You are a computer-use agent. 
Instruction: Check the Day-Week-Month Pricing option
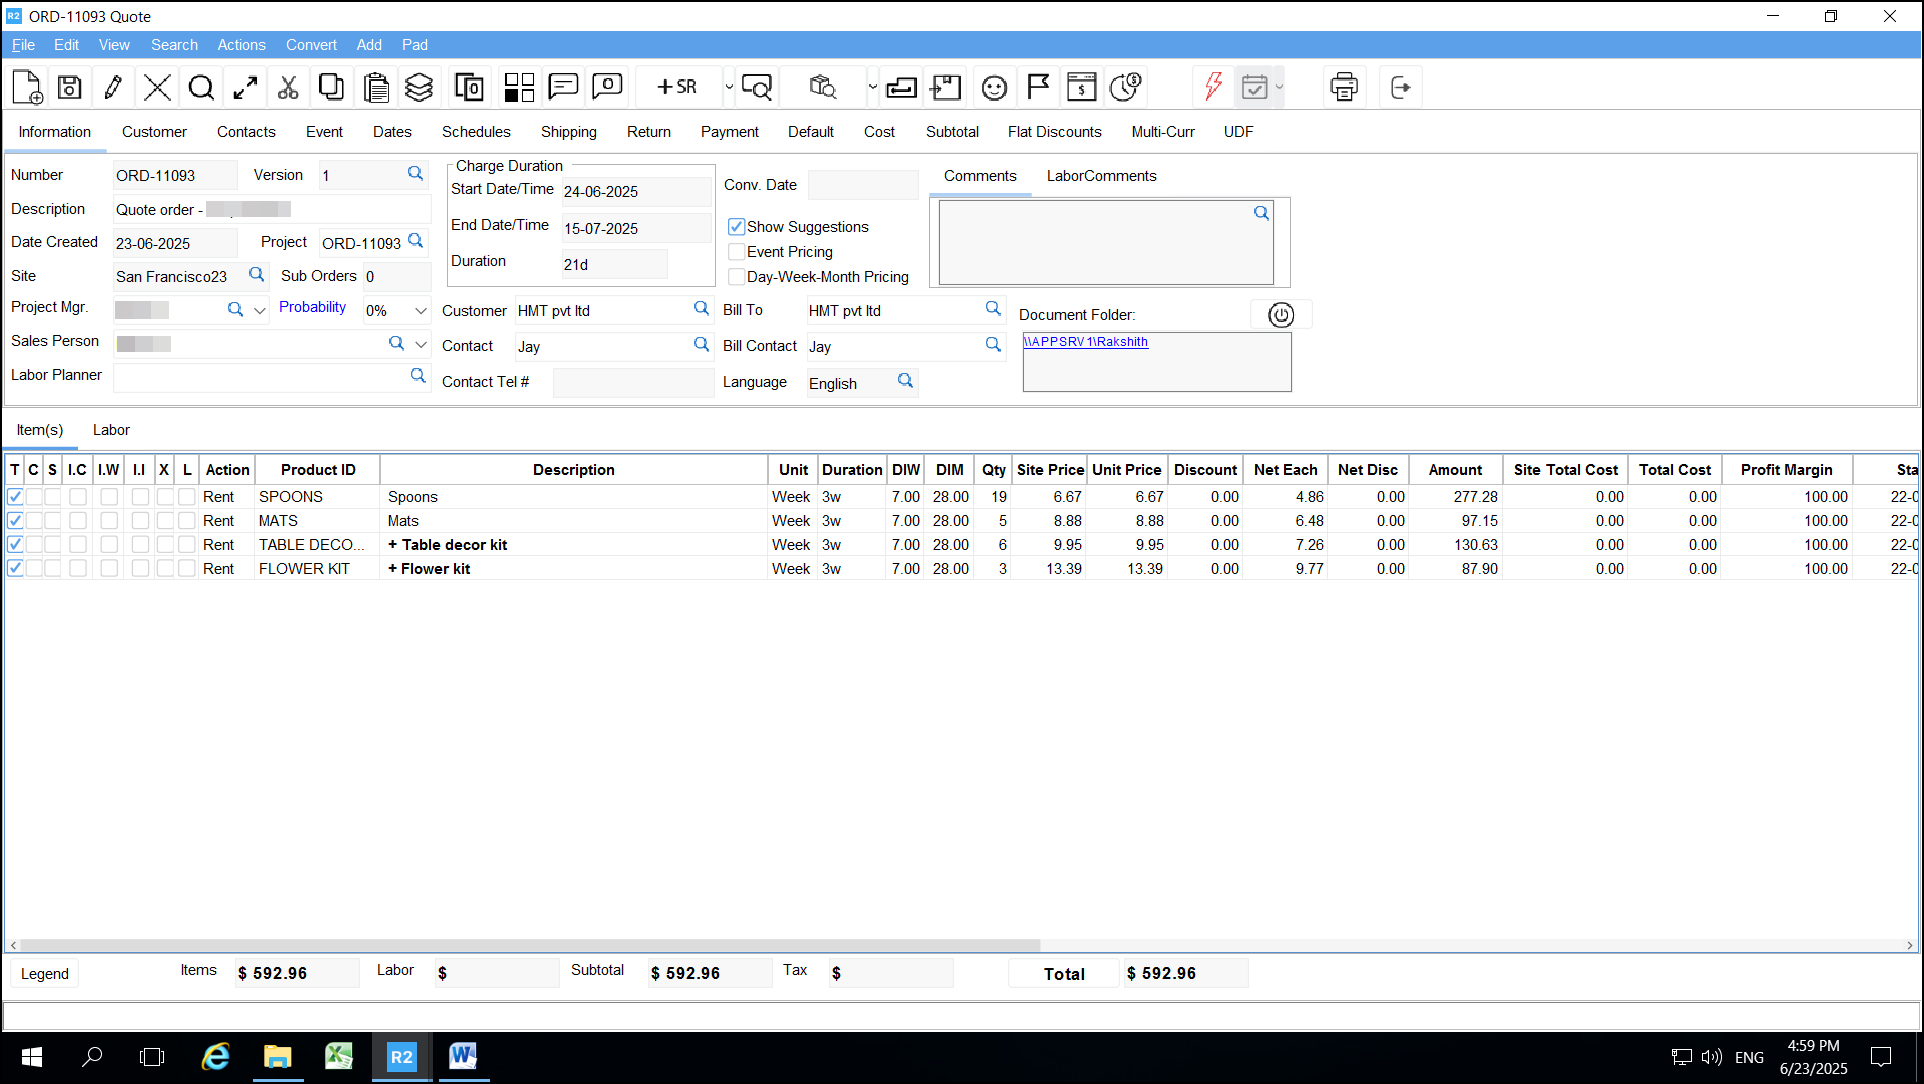[737, 277]
